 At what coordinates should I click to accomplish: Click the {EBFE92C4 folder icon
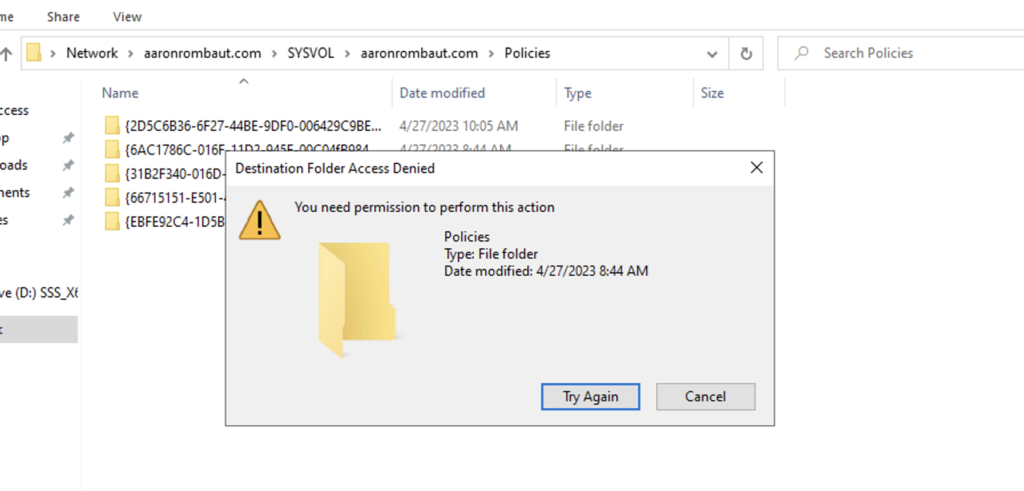pyautogui.click(x=111, y=221)
